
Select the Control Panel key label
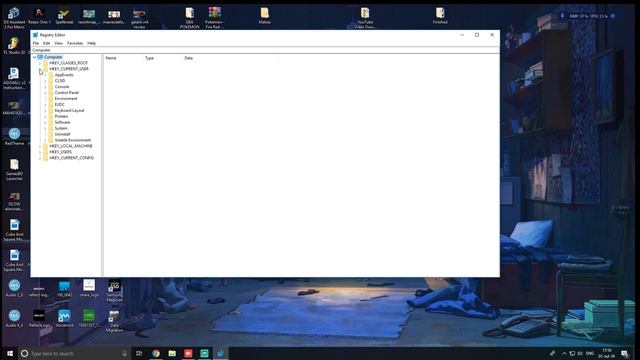pyautogui.click(x=67, y=93)
